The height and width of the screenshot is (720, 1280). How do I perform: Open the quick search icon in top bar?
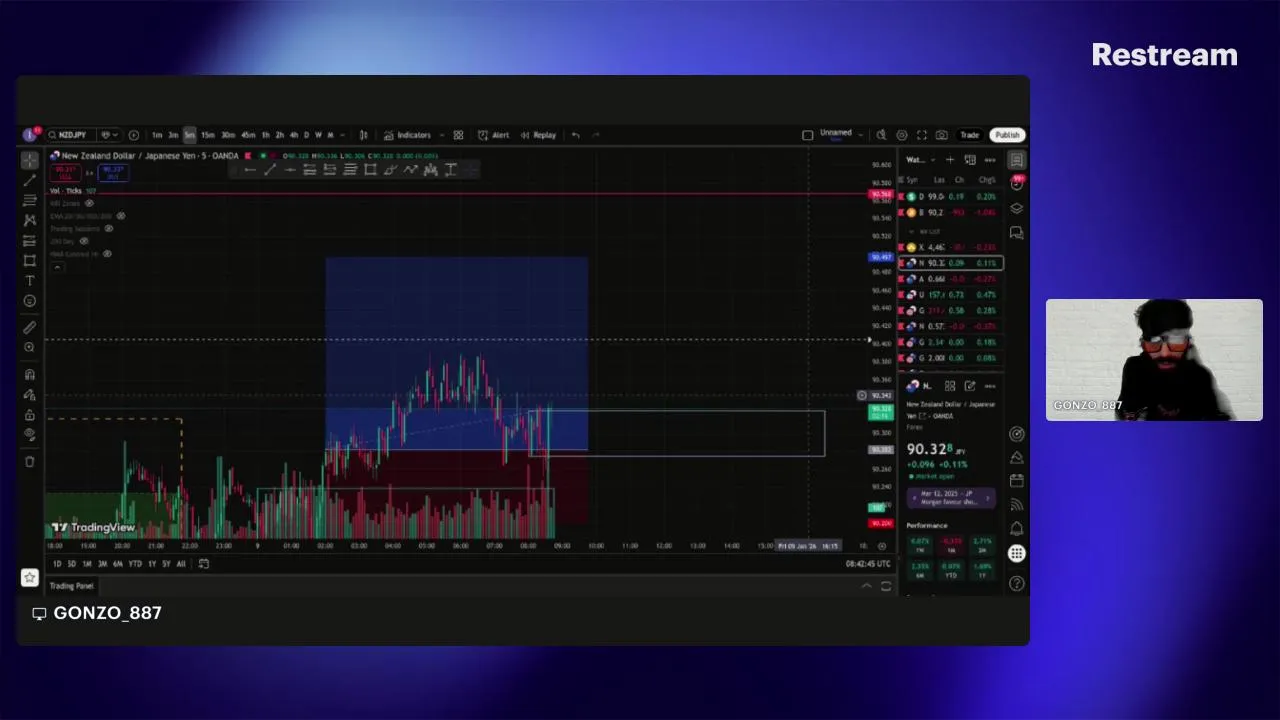click(881, 135)
